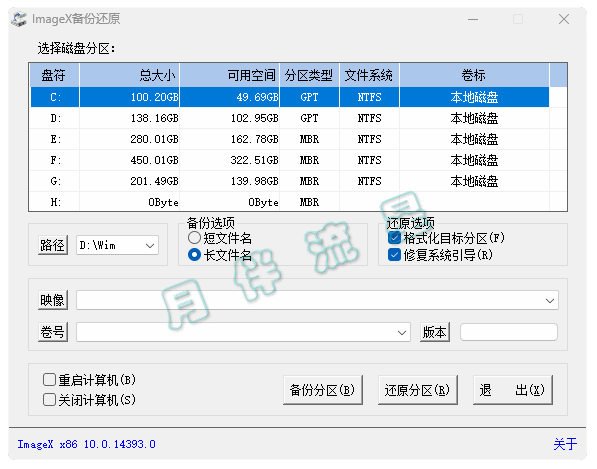Click the backup partition (备份分区) button
This screenshot has width=597, height=469.
[322, 390]
